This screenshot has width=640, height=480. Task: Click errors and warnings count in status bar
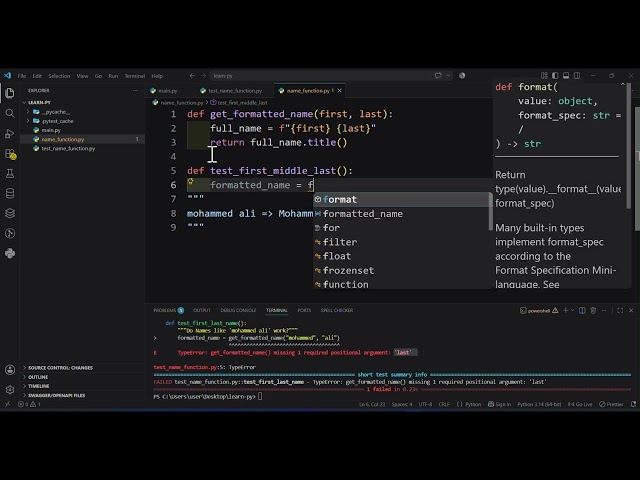[29, 404]
